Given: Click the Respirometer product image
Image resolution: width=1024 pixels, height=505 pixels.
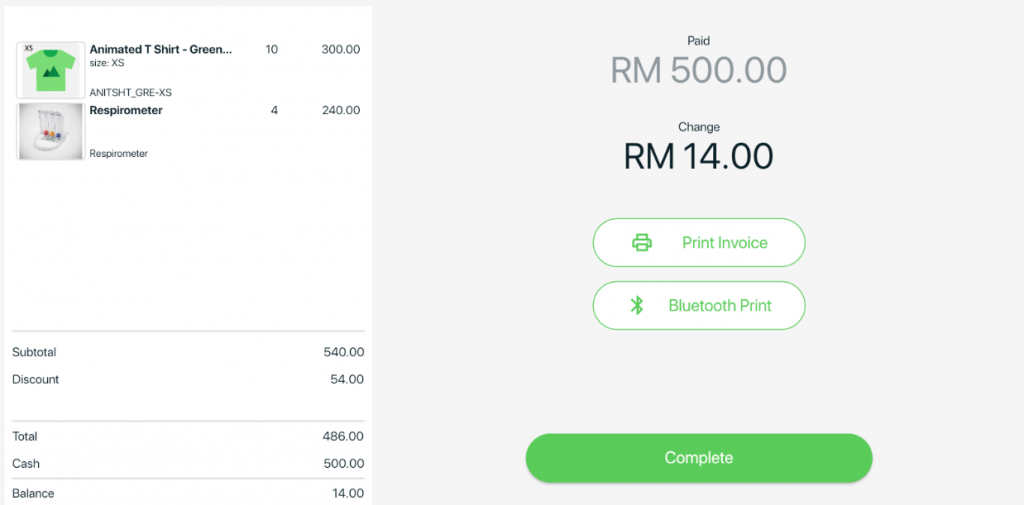Looking at the screenshot, I should tap(51, 131).
